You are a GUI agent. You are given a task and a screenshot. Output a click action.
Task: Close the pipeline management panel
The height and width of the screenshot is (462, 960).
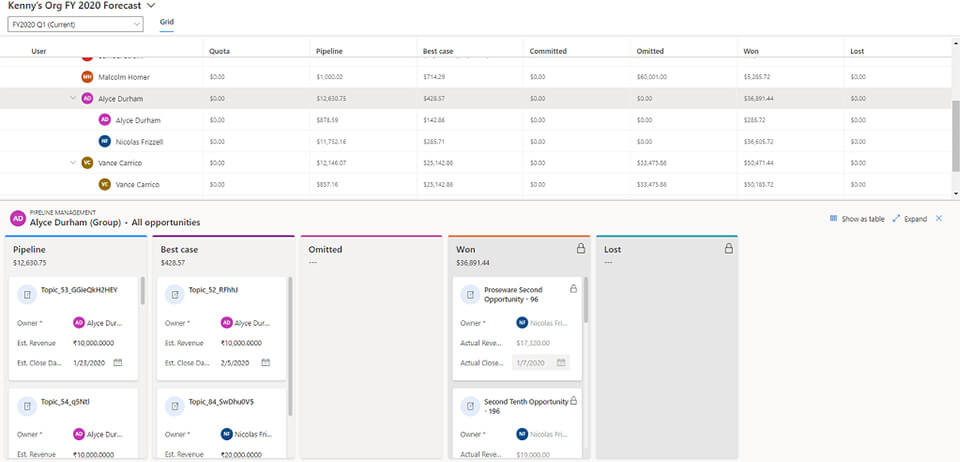pos(939,218)
